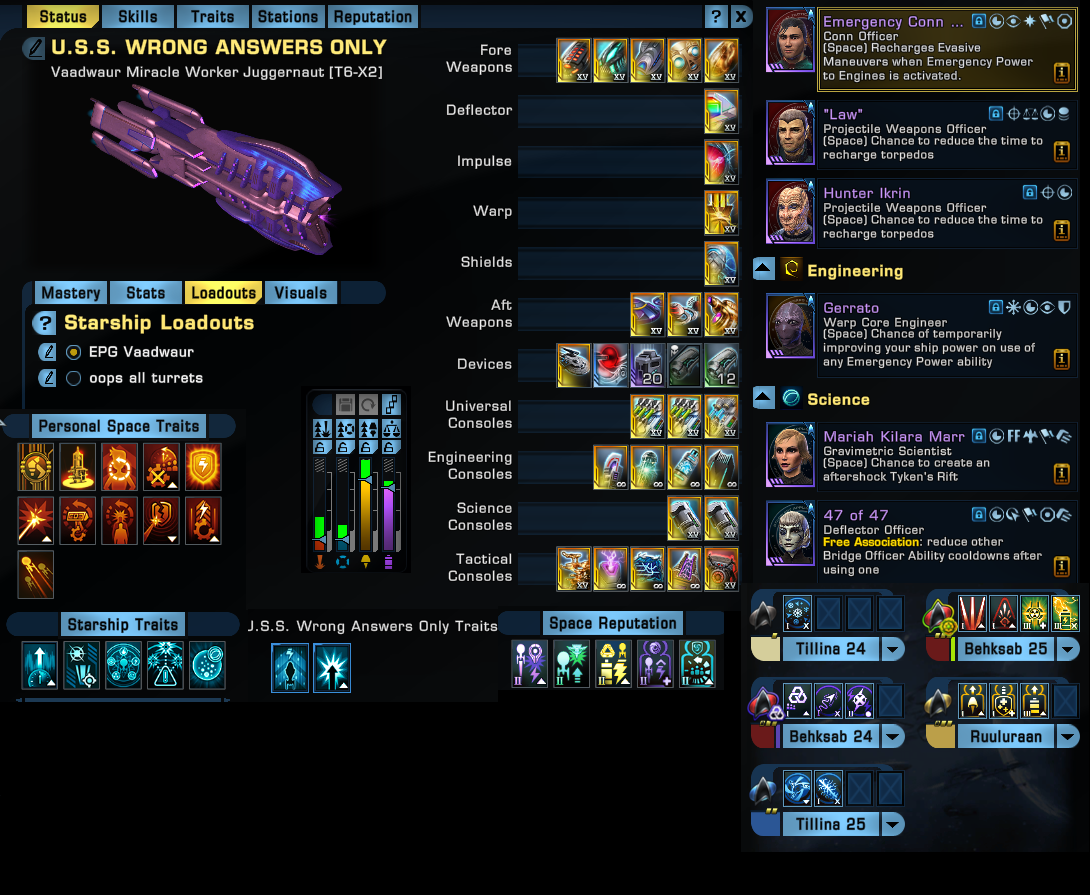Select the EPG Vaadwaur loadout radio button

(73, 353)
